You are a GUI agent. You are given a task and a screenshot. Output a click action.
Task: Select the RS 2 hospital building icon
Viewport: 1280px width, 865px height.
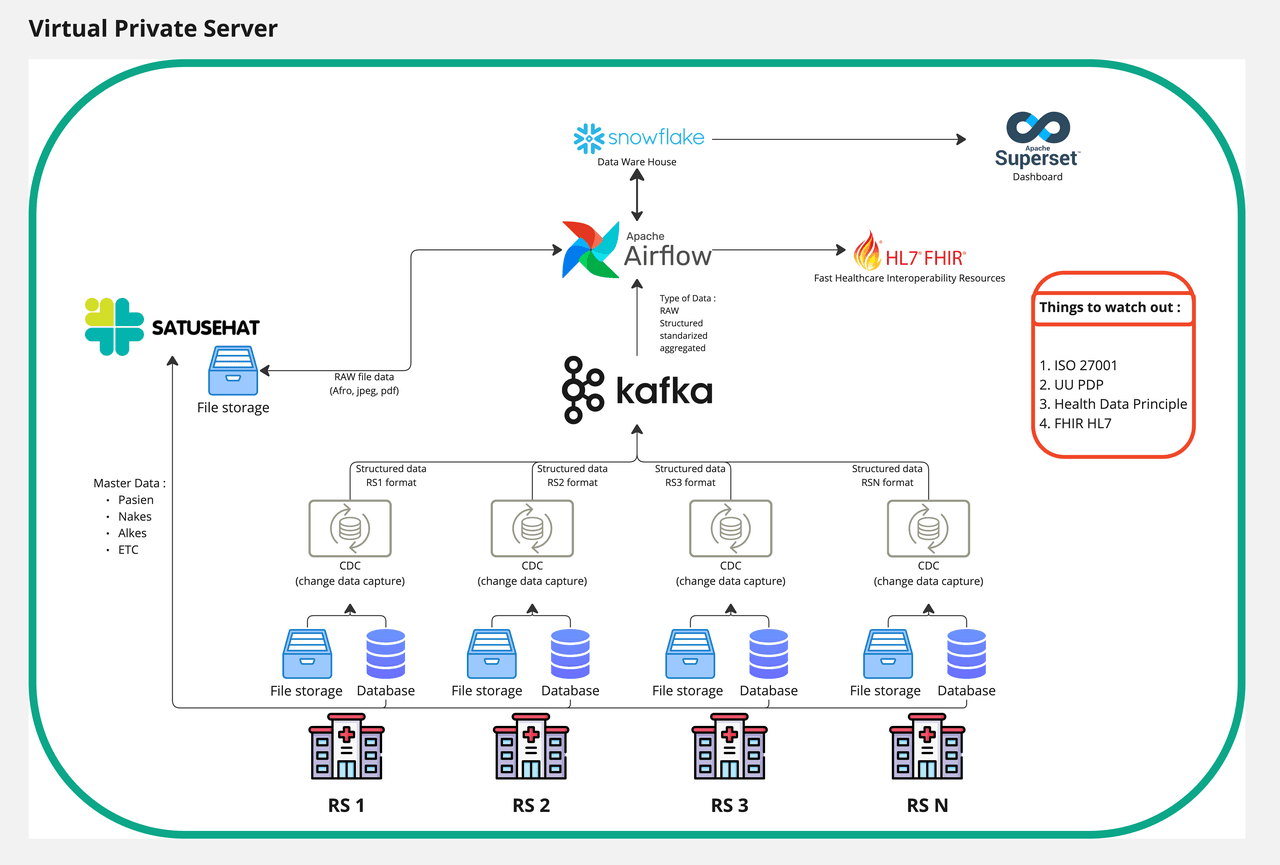(x=531, y=746)
